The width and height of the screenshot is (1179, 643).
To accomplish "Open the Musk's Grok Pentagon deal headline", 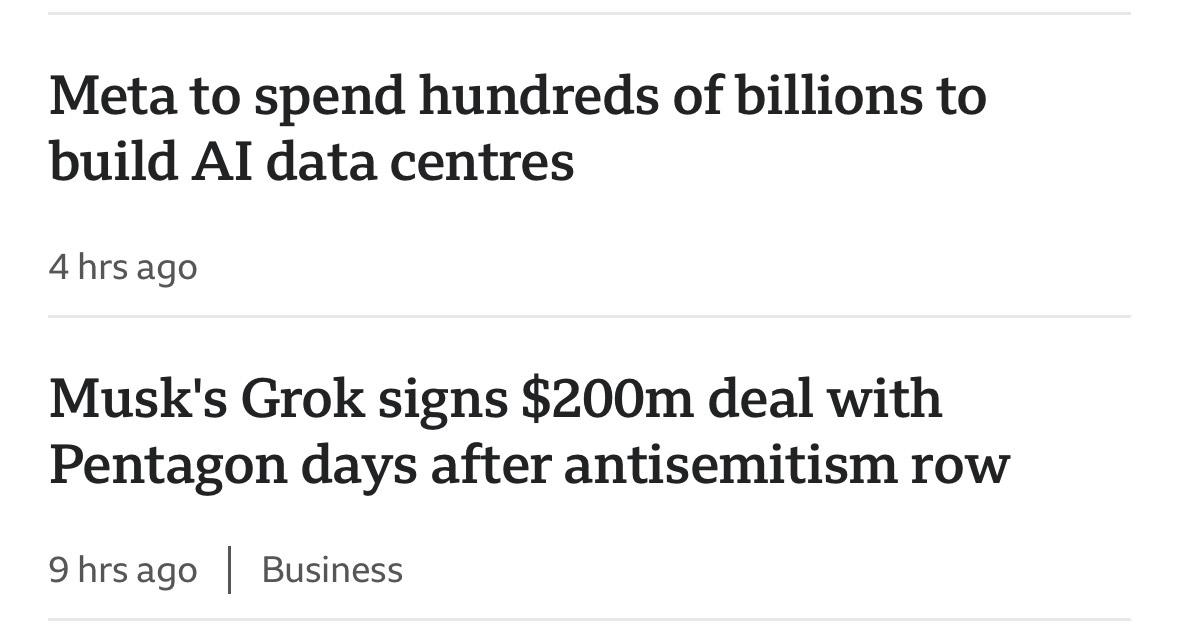I will [x=529, y=432].
